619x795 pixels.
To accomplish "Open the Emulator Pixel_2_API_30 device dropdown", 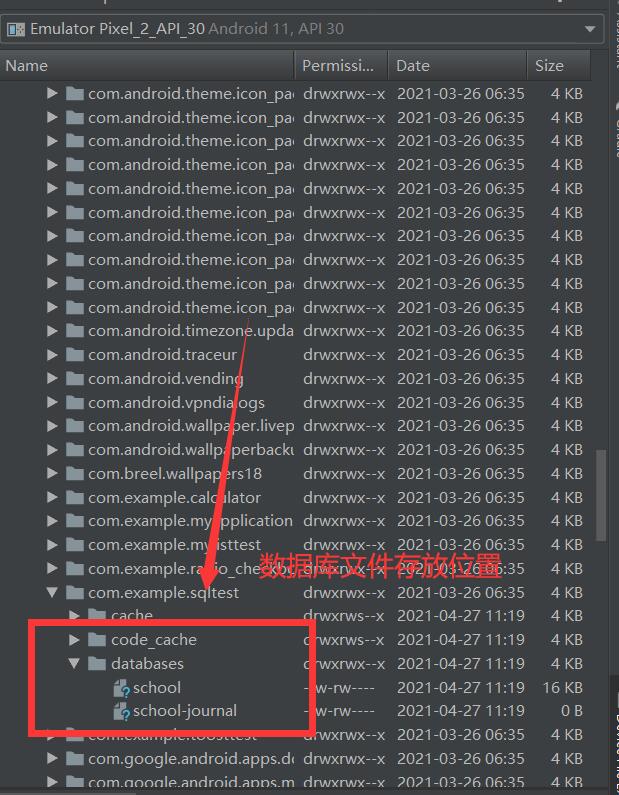I will pyautogui.click(x=302, y=29).
